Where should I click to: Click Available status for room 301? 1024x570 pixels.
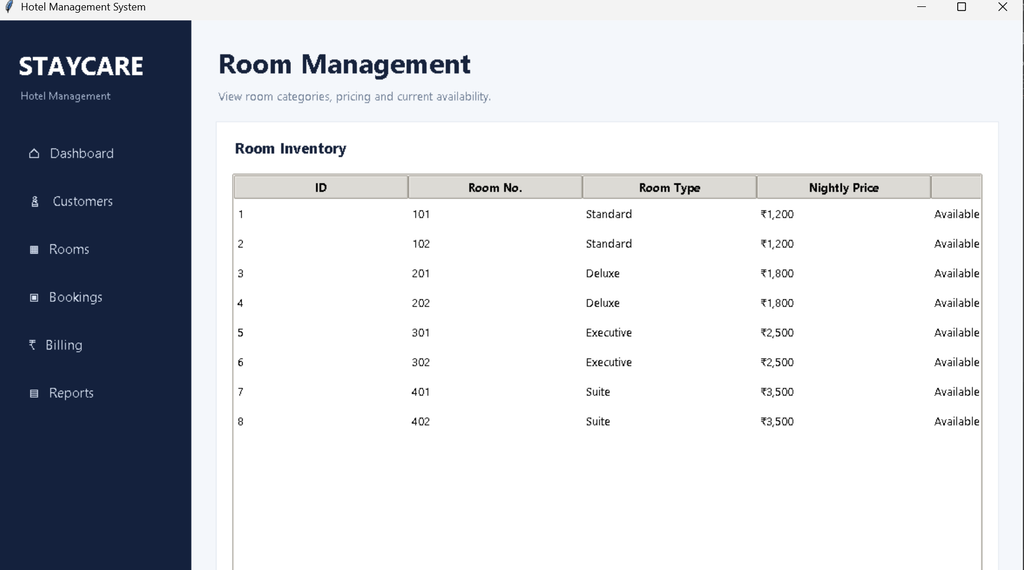point(957,333)
